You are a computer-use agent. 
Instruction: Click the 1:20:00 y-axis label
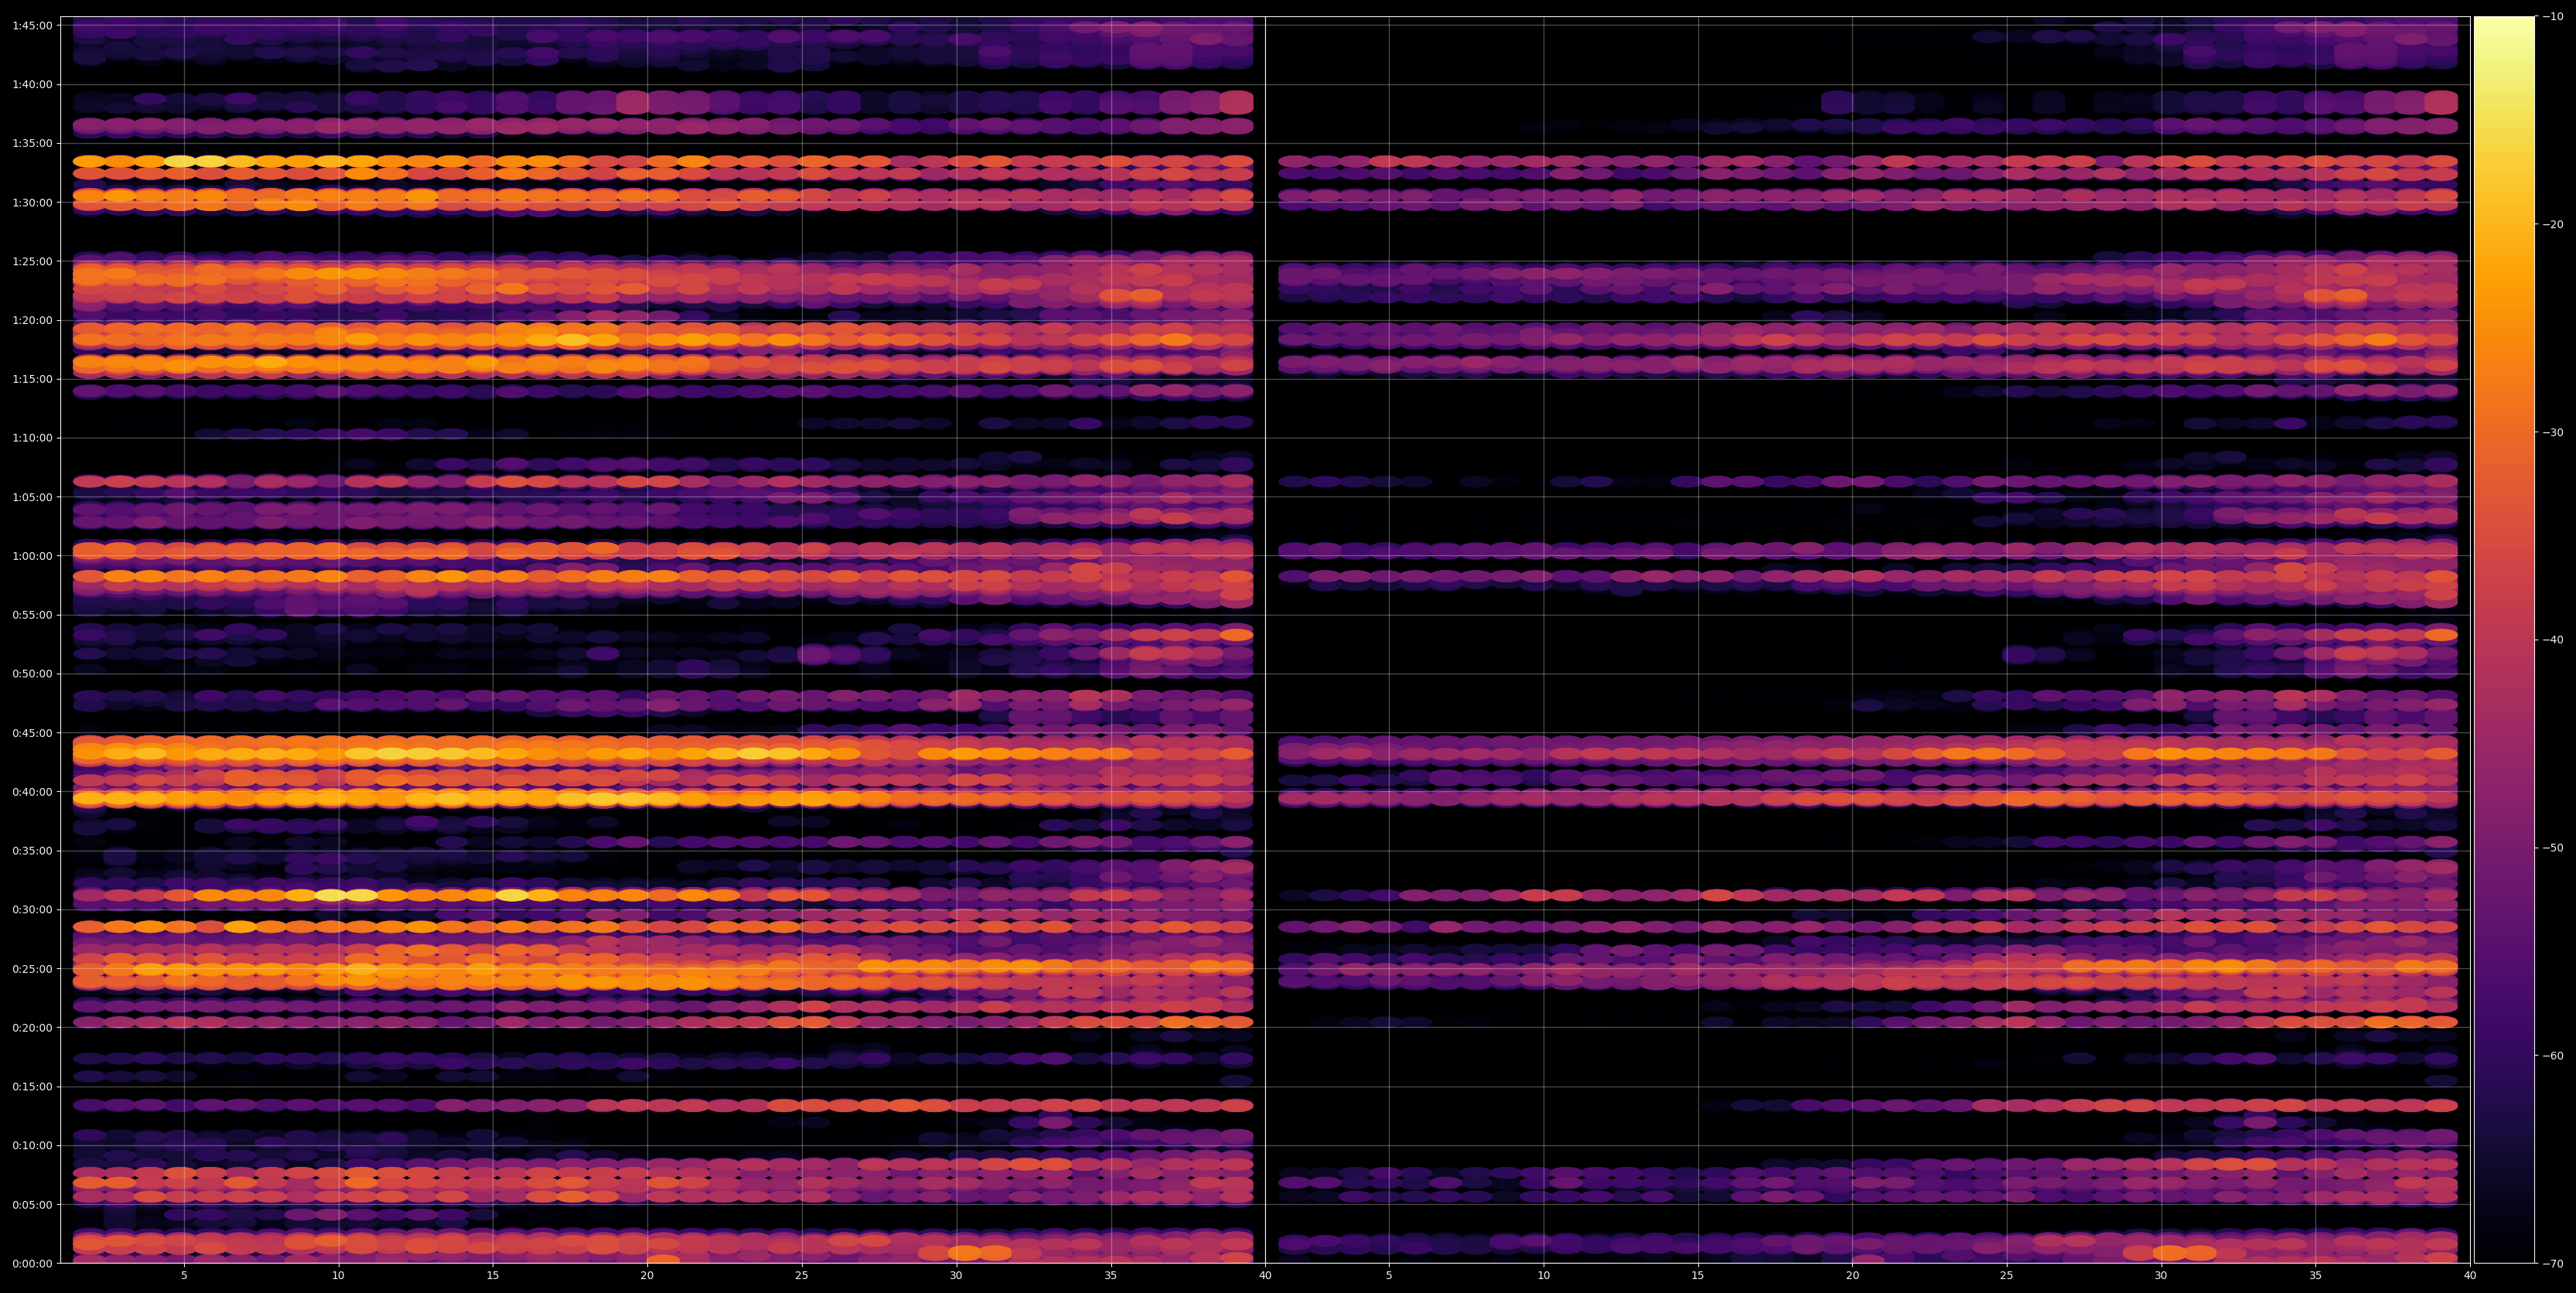tap(32, 320)
